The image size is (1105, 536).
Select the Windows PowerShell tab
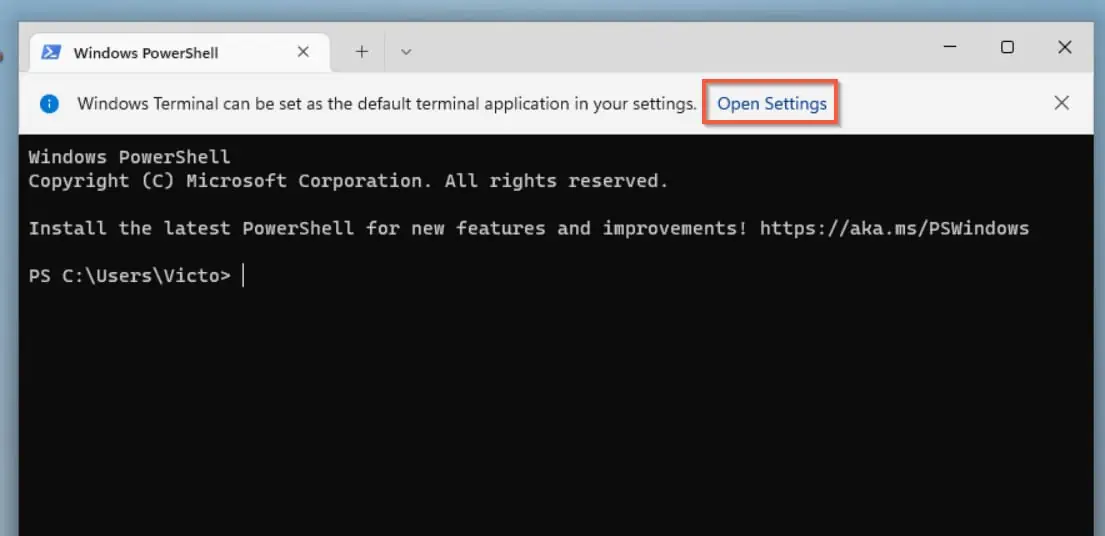click(x=179, y=52)
